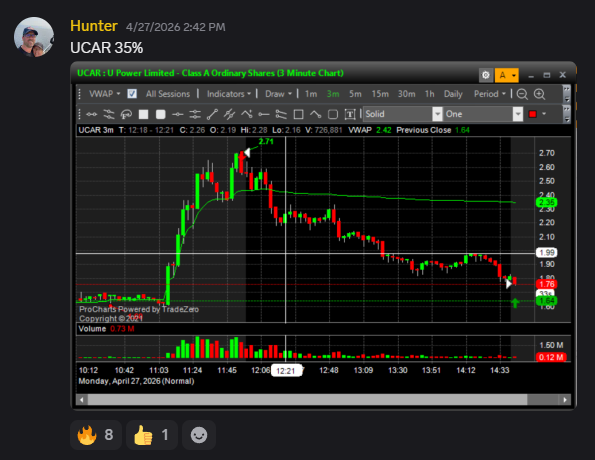Click the red 1.76 current price label
The image size is (595, 460).
546,284
